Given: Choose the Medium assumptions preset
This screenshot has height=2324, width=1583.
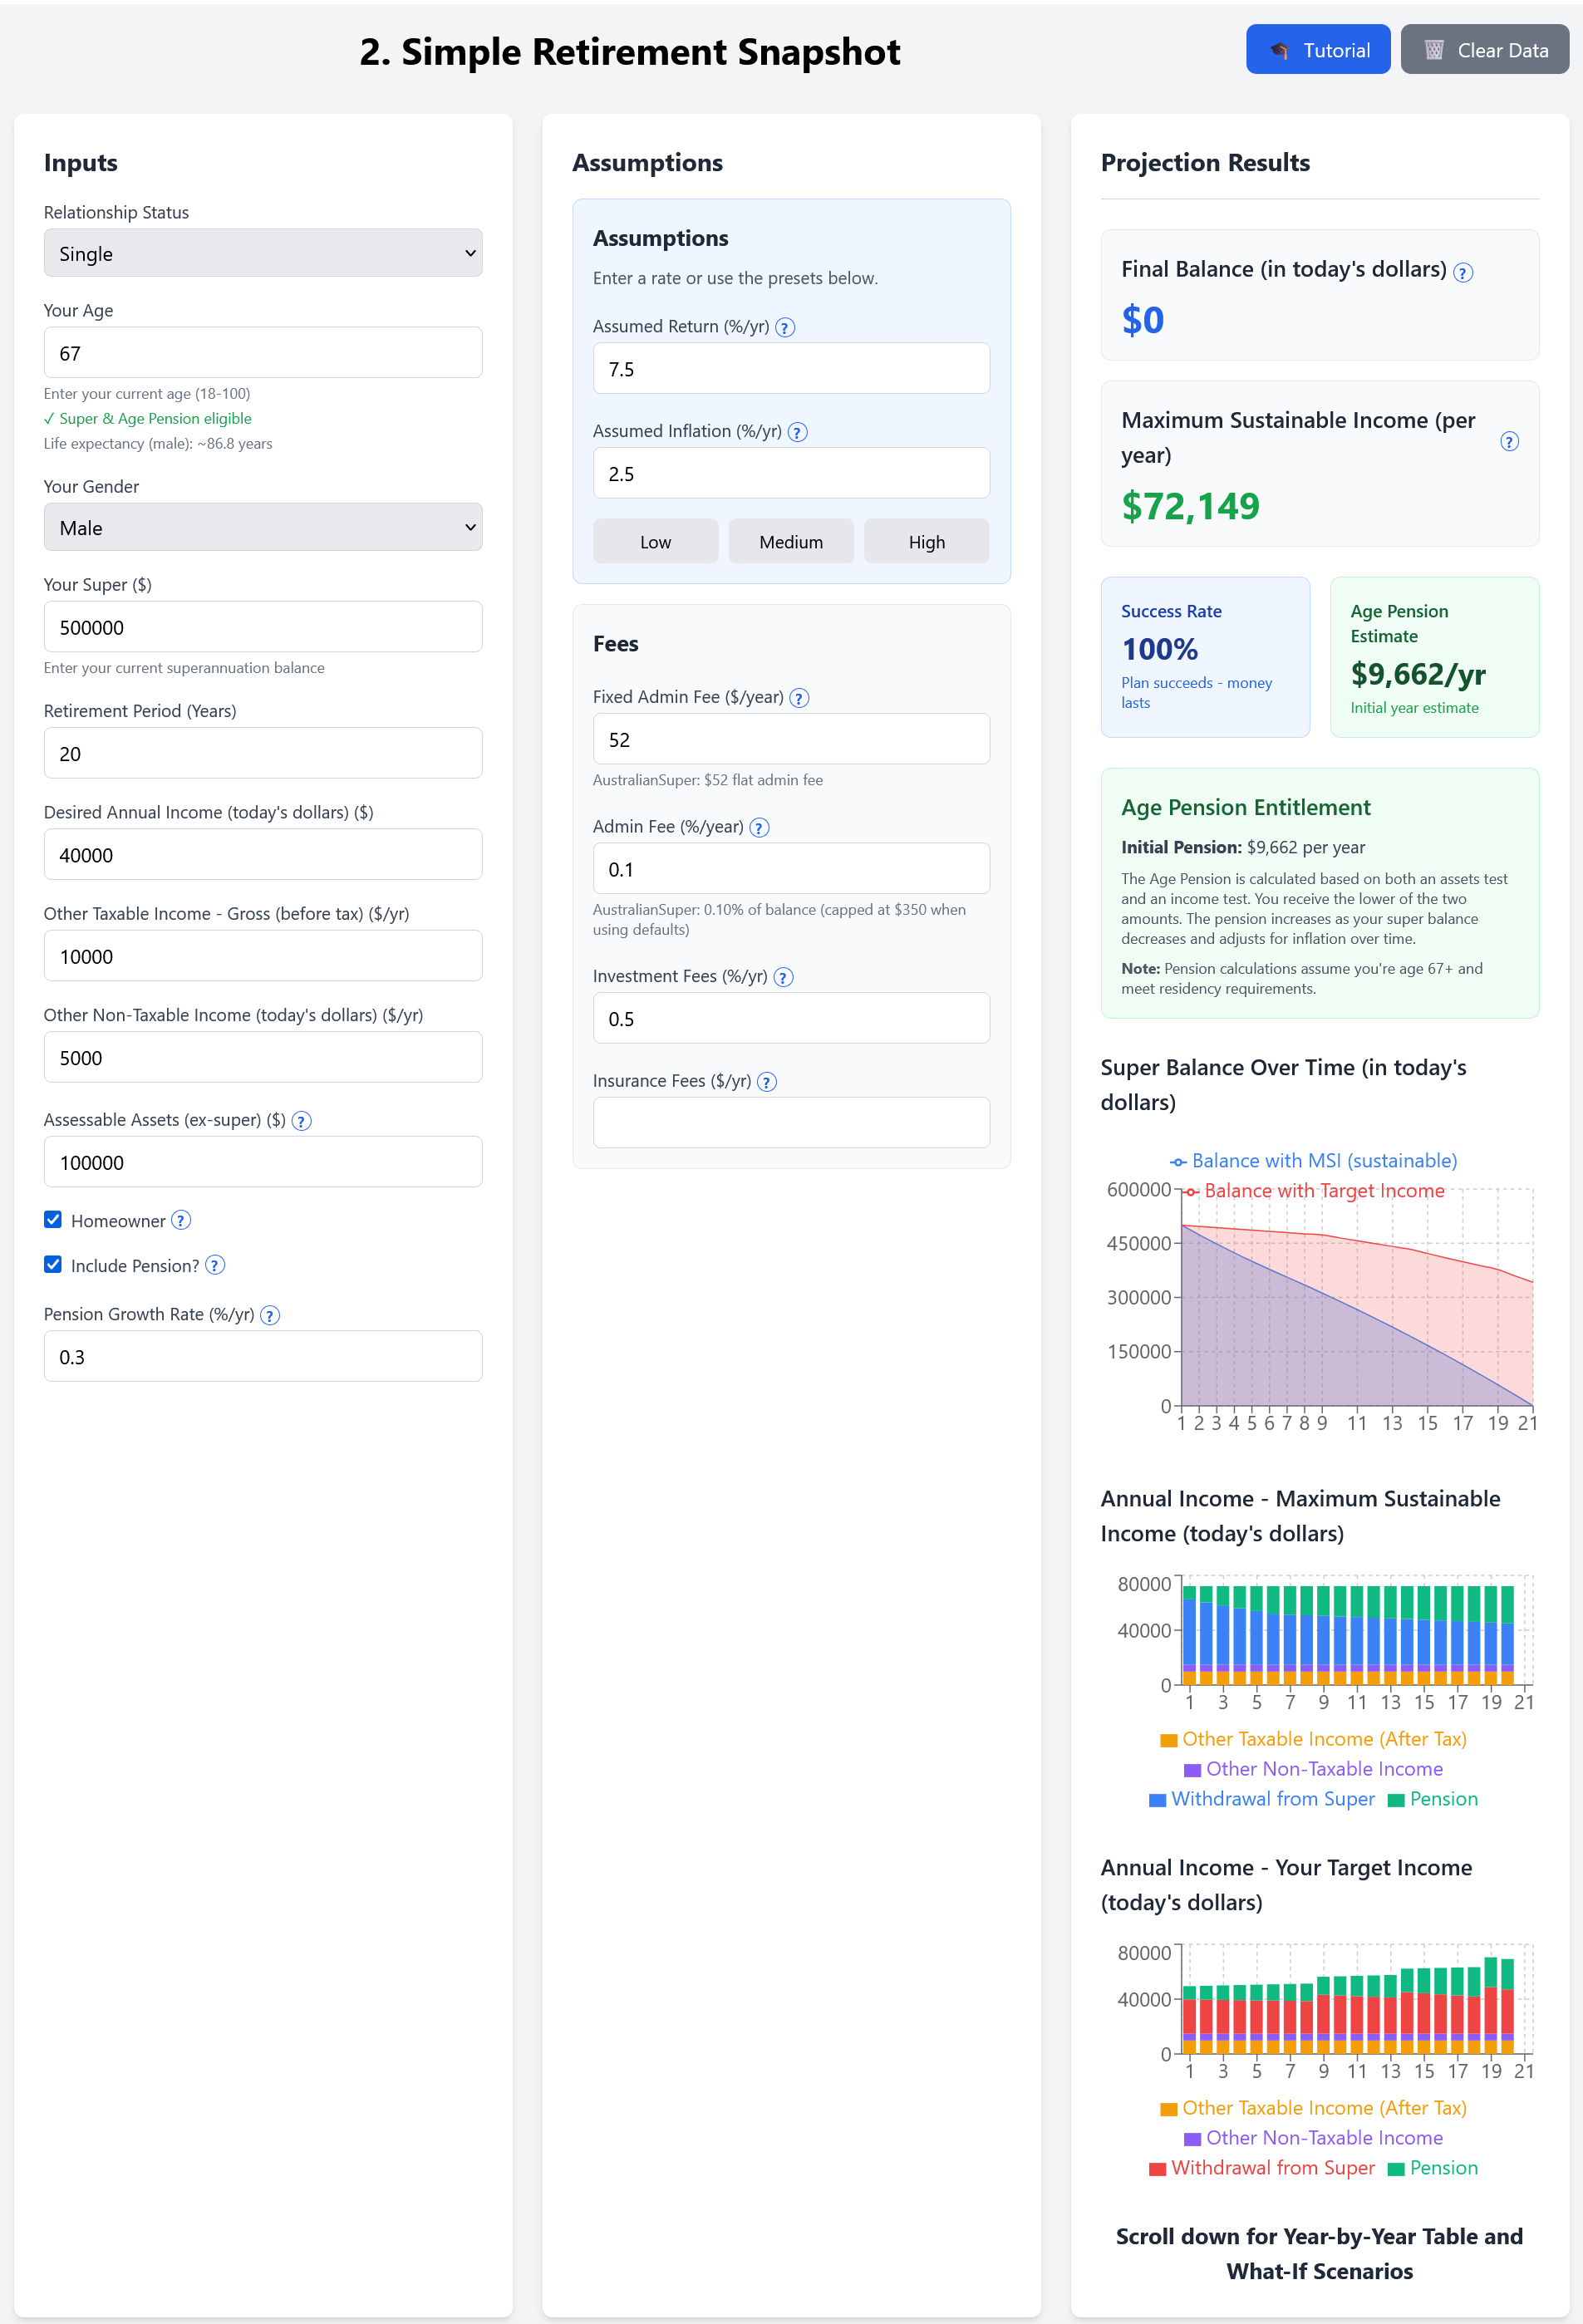Looking at the screenshot, I should pyautogui.click(x=790, y=542).
